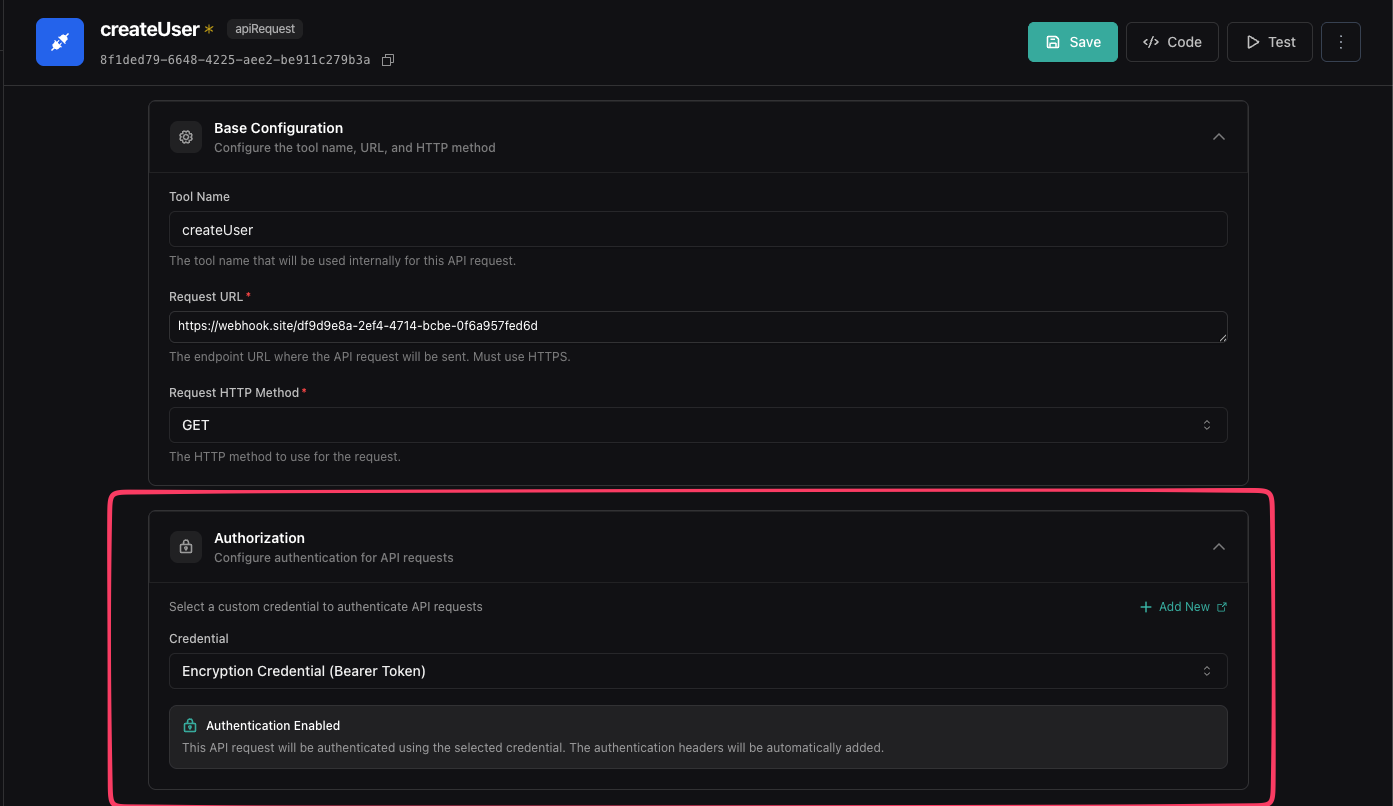Collapse the Base Configuration section

click(x=1218, y=136)
